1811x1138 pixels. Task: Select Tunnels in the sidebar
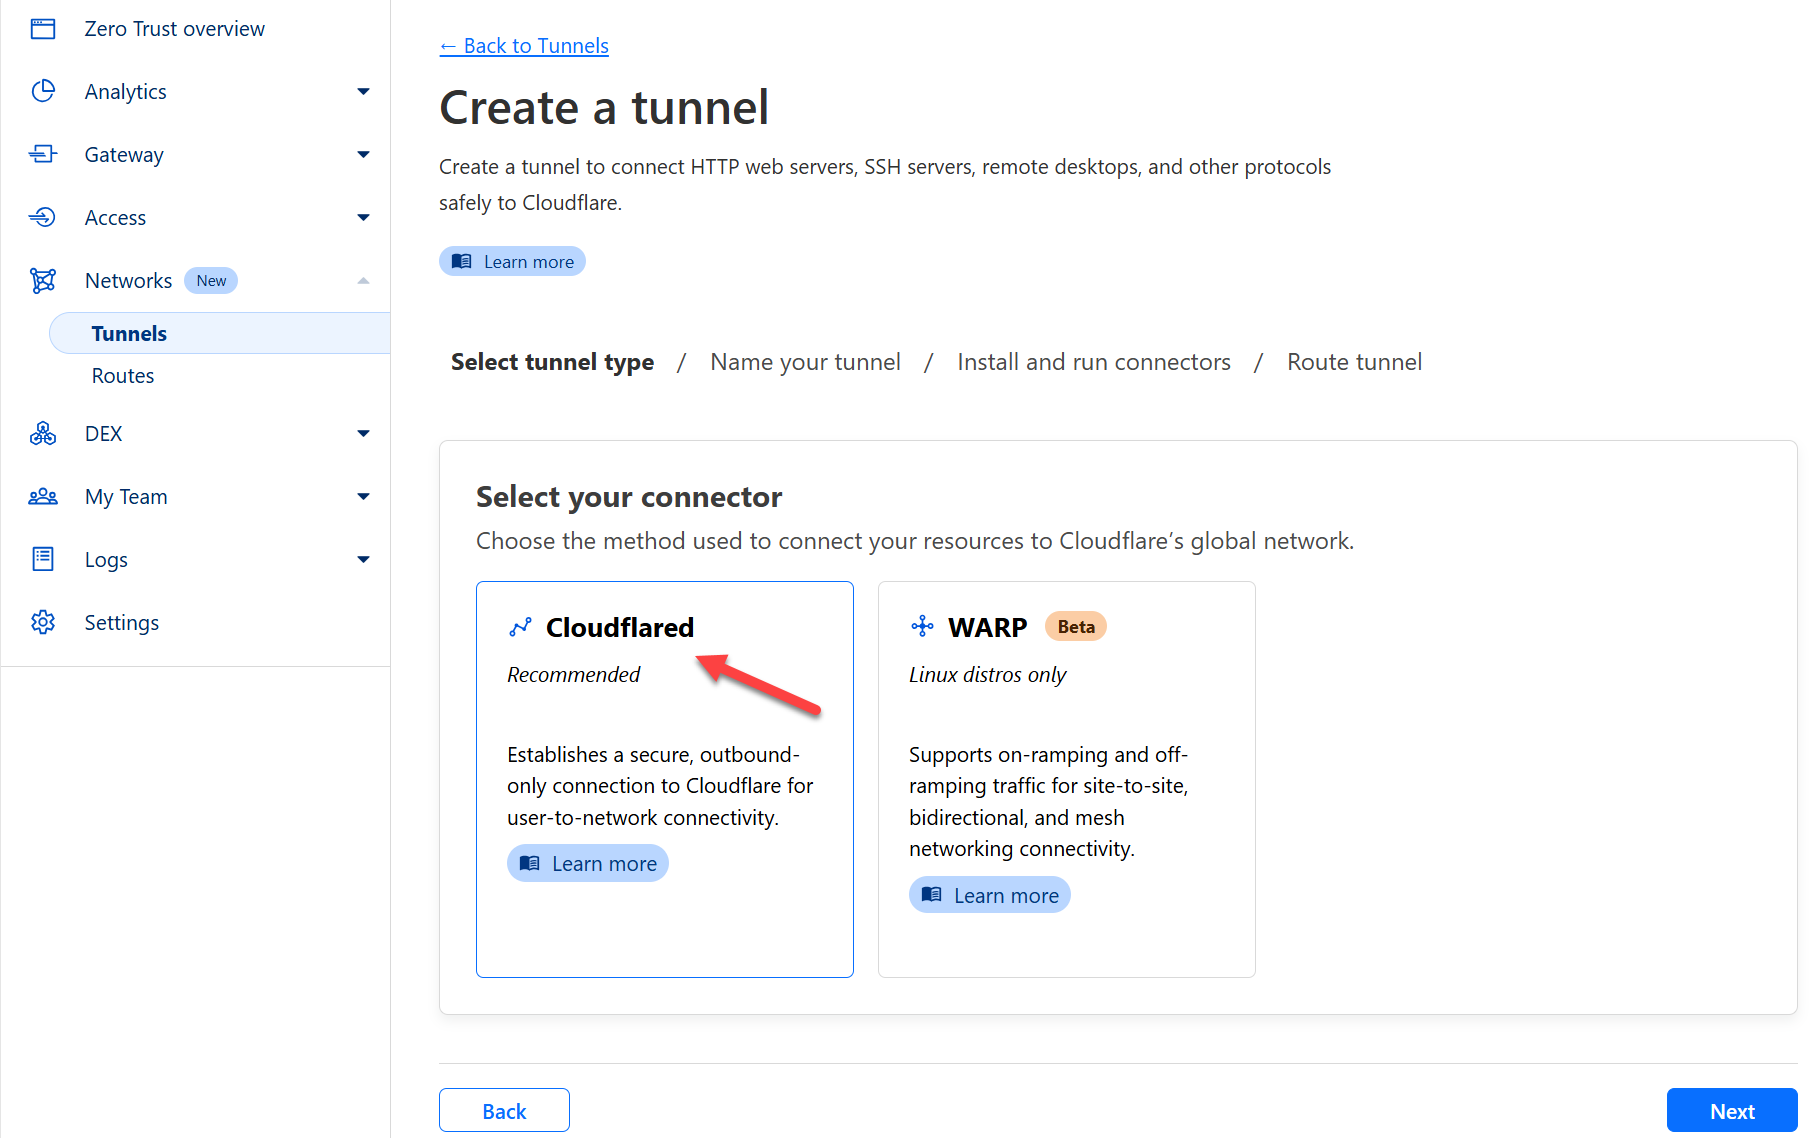(x=219, y=333)
